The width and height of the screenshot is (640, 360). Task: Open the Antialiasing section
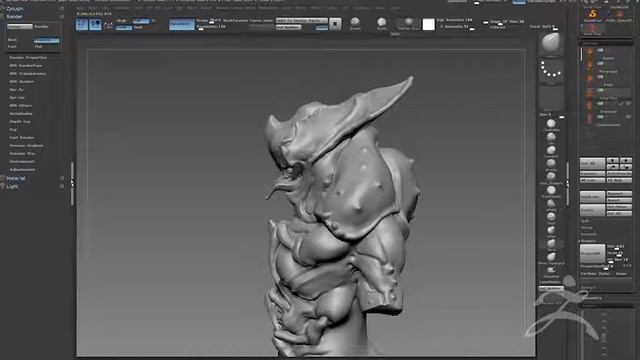click(x=21, y=114)
